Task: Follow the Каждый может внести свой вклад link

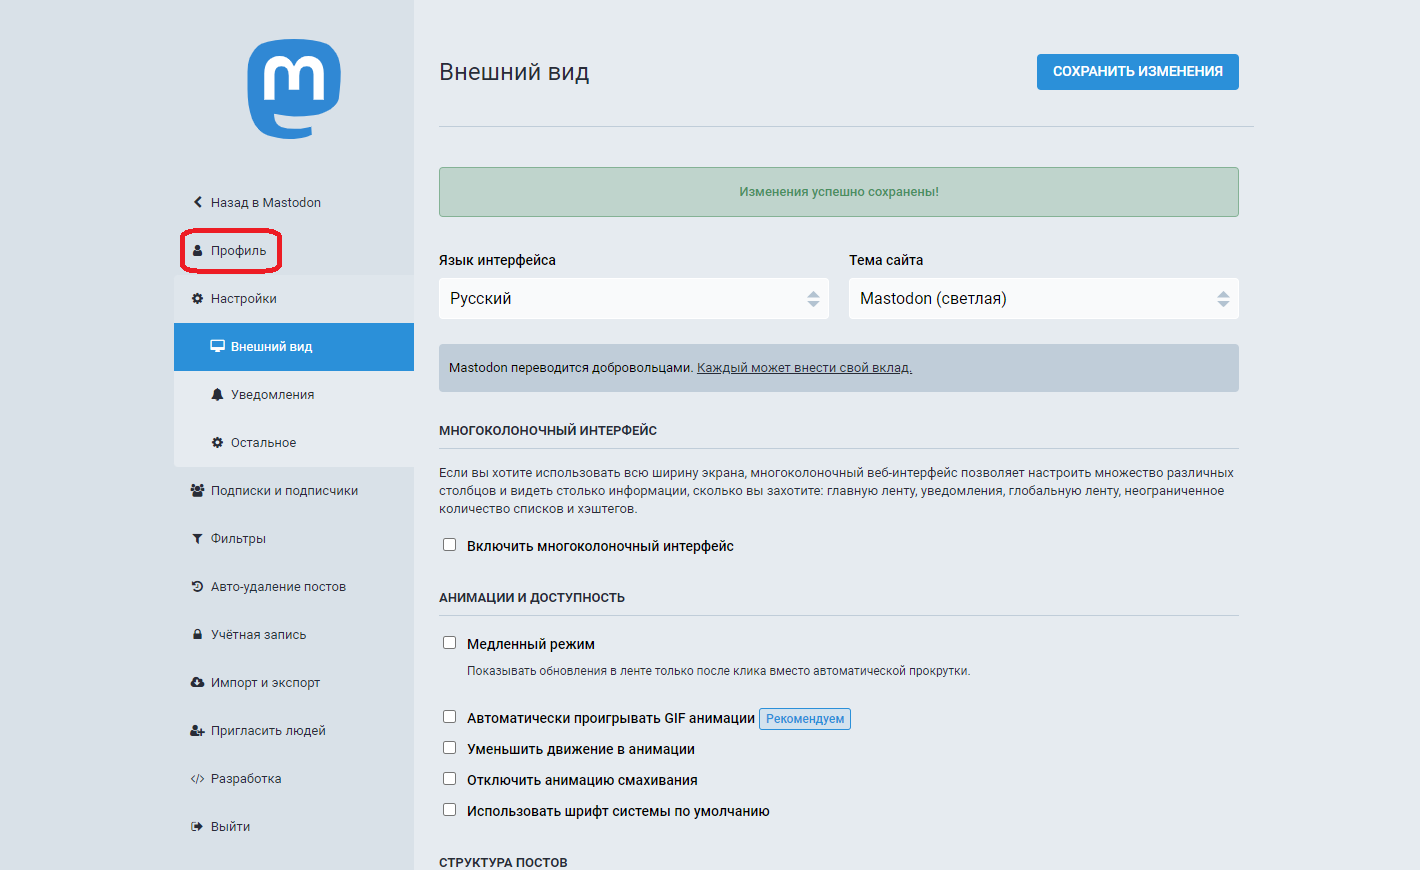Action: coord(804,368)
